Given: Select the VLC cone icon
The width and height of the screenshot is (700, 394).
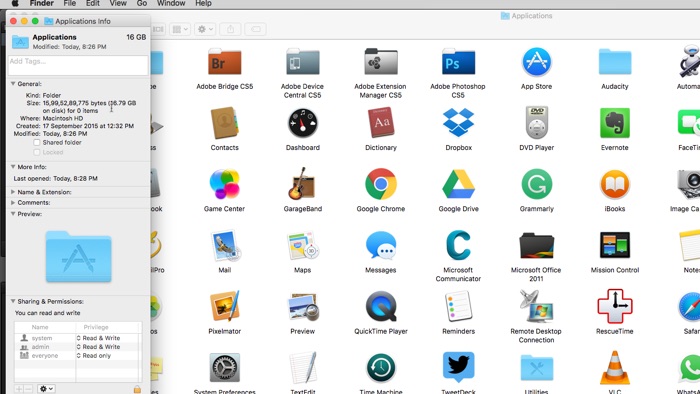Looking at the screenshot, I should 615,368.
